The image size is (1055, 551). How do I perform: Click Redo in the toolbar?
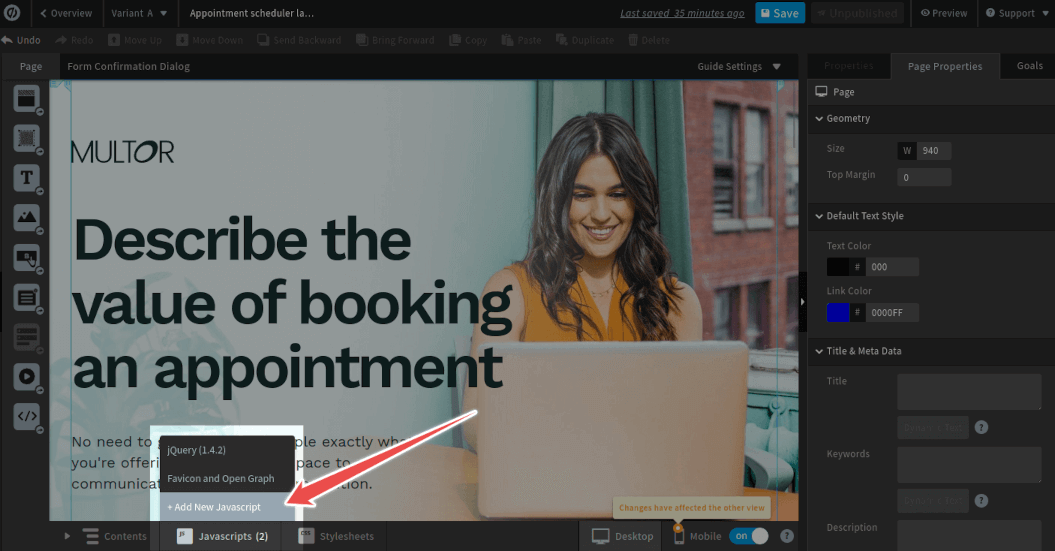click(x=75, y=40)
